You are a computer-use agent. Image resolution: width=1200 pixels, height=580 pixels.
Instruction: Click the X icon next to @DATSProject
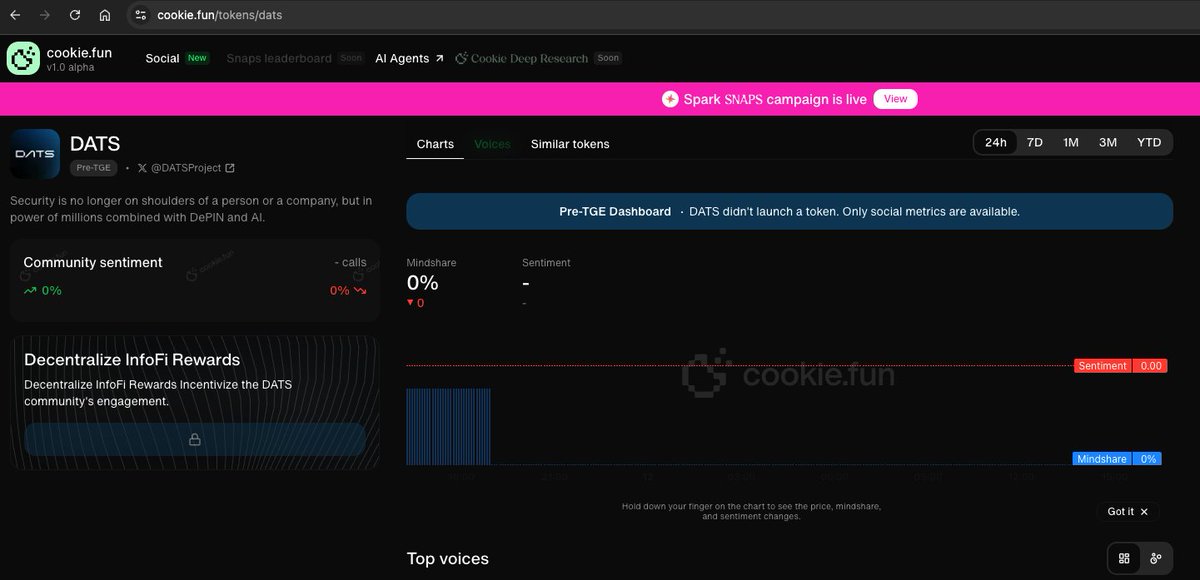point(142,168)
